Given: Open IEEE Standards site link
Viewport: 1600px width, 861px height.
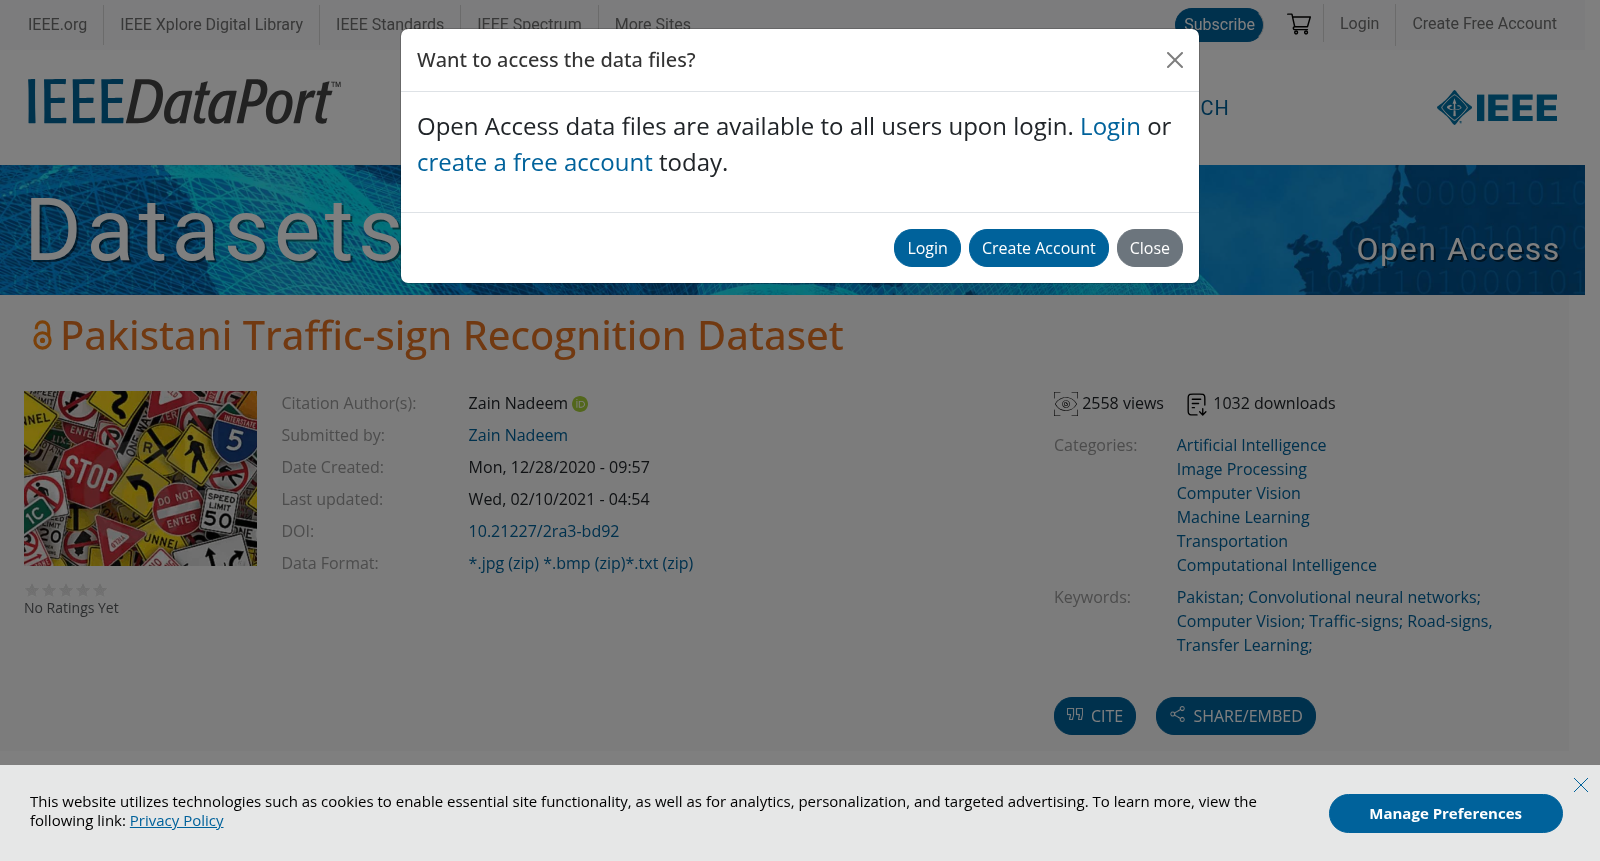Looking at the screenshot, I should pyautogui.click(x=390, y=24).
